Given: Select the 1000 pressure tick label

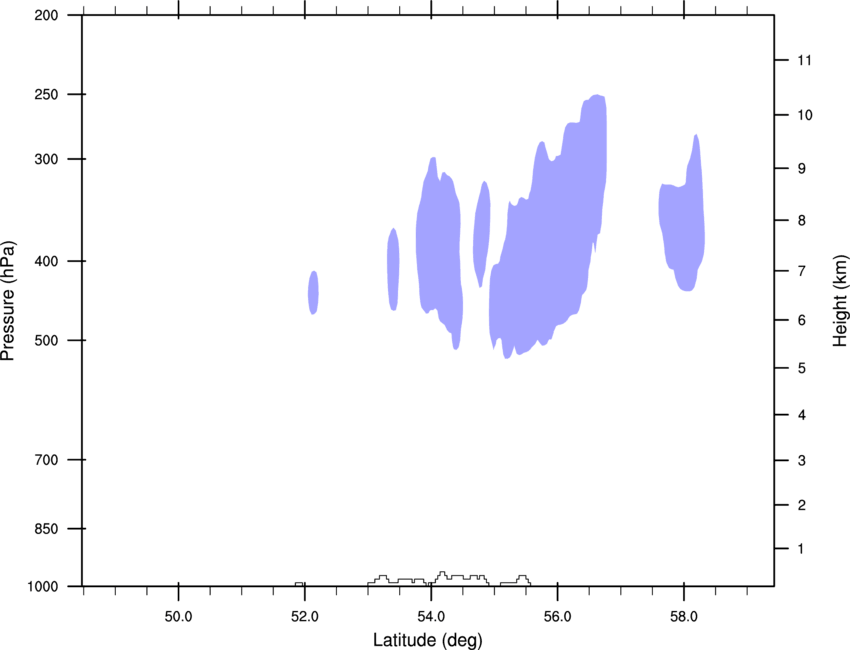Looking at the screenshot, I should (43, 587).
